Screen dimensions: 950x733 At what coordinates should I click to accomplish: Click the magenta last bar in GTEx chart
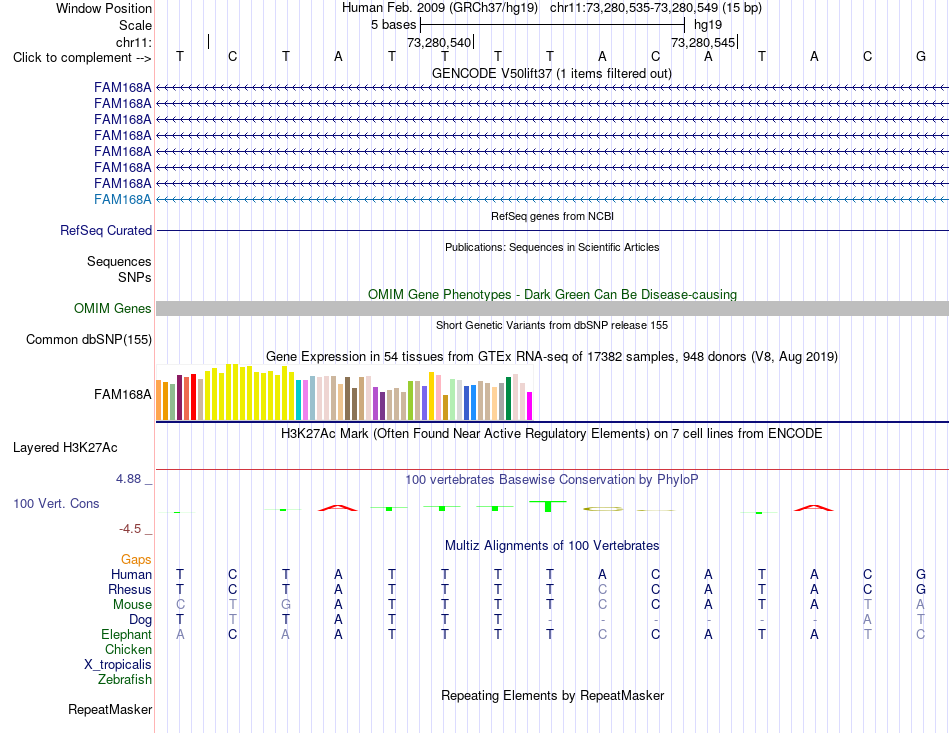click(529, 406)
